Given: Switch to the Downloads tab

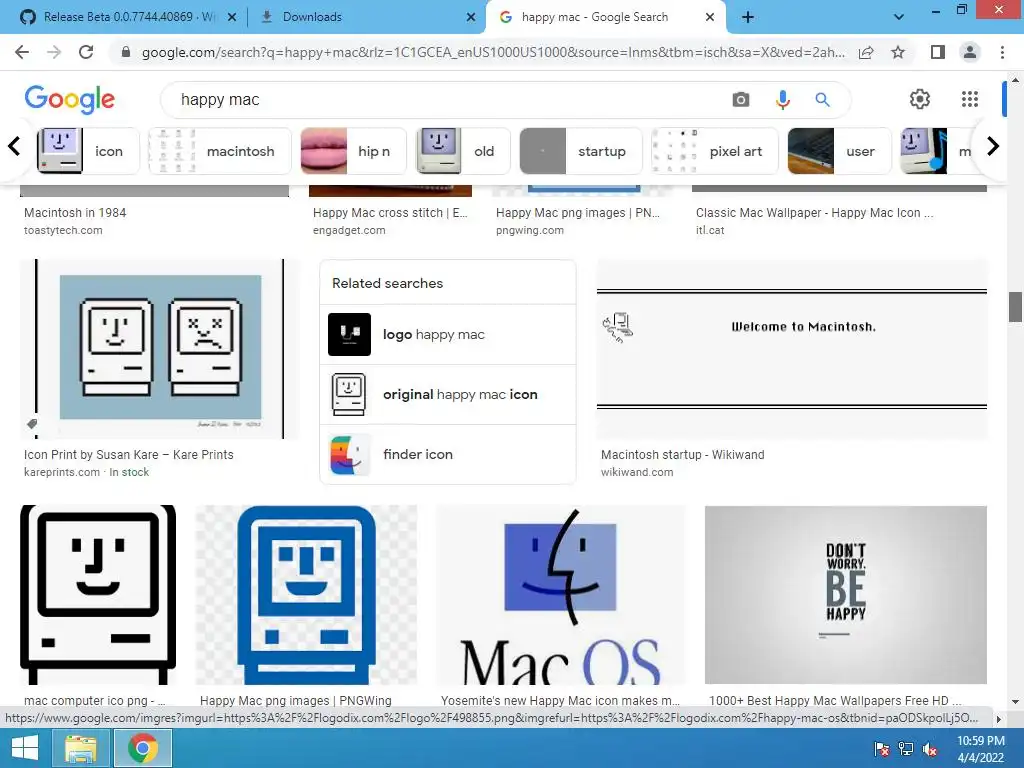Looking at the screenshot, I should (366, 17).
